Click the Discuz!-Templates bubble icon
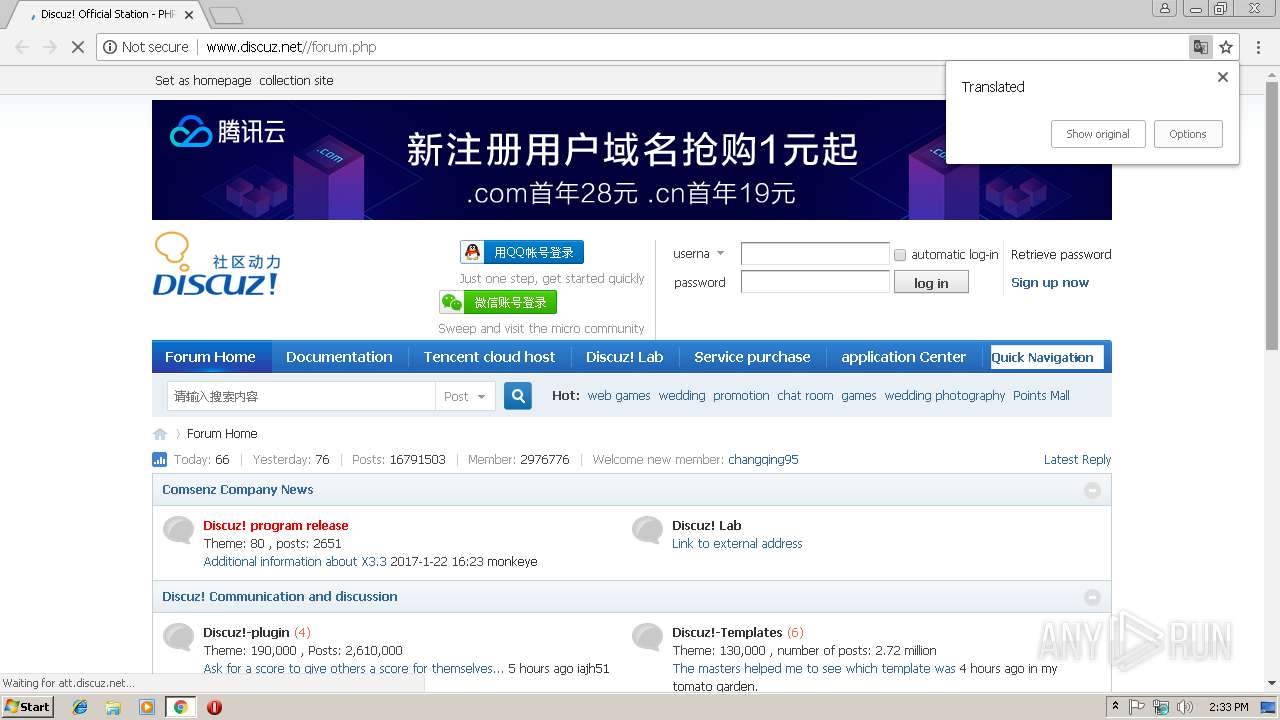Viewport: 1280px width, 720px height. click(x=648, y=637)
